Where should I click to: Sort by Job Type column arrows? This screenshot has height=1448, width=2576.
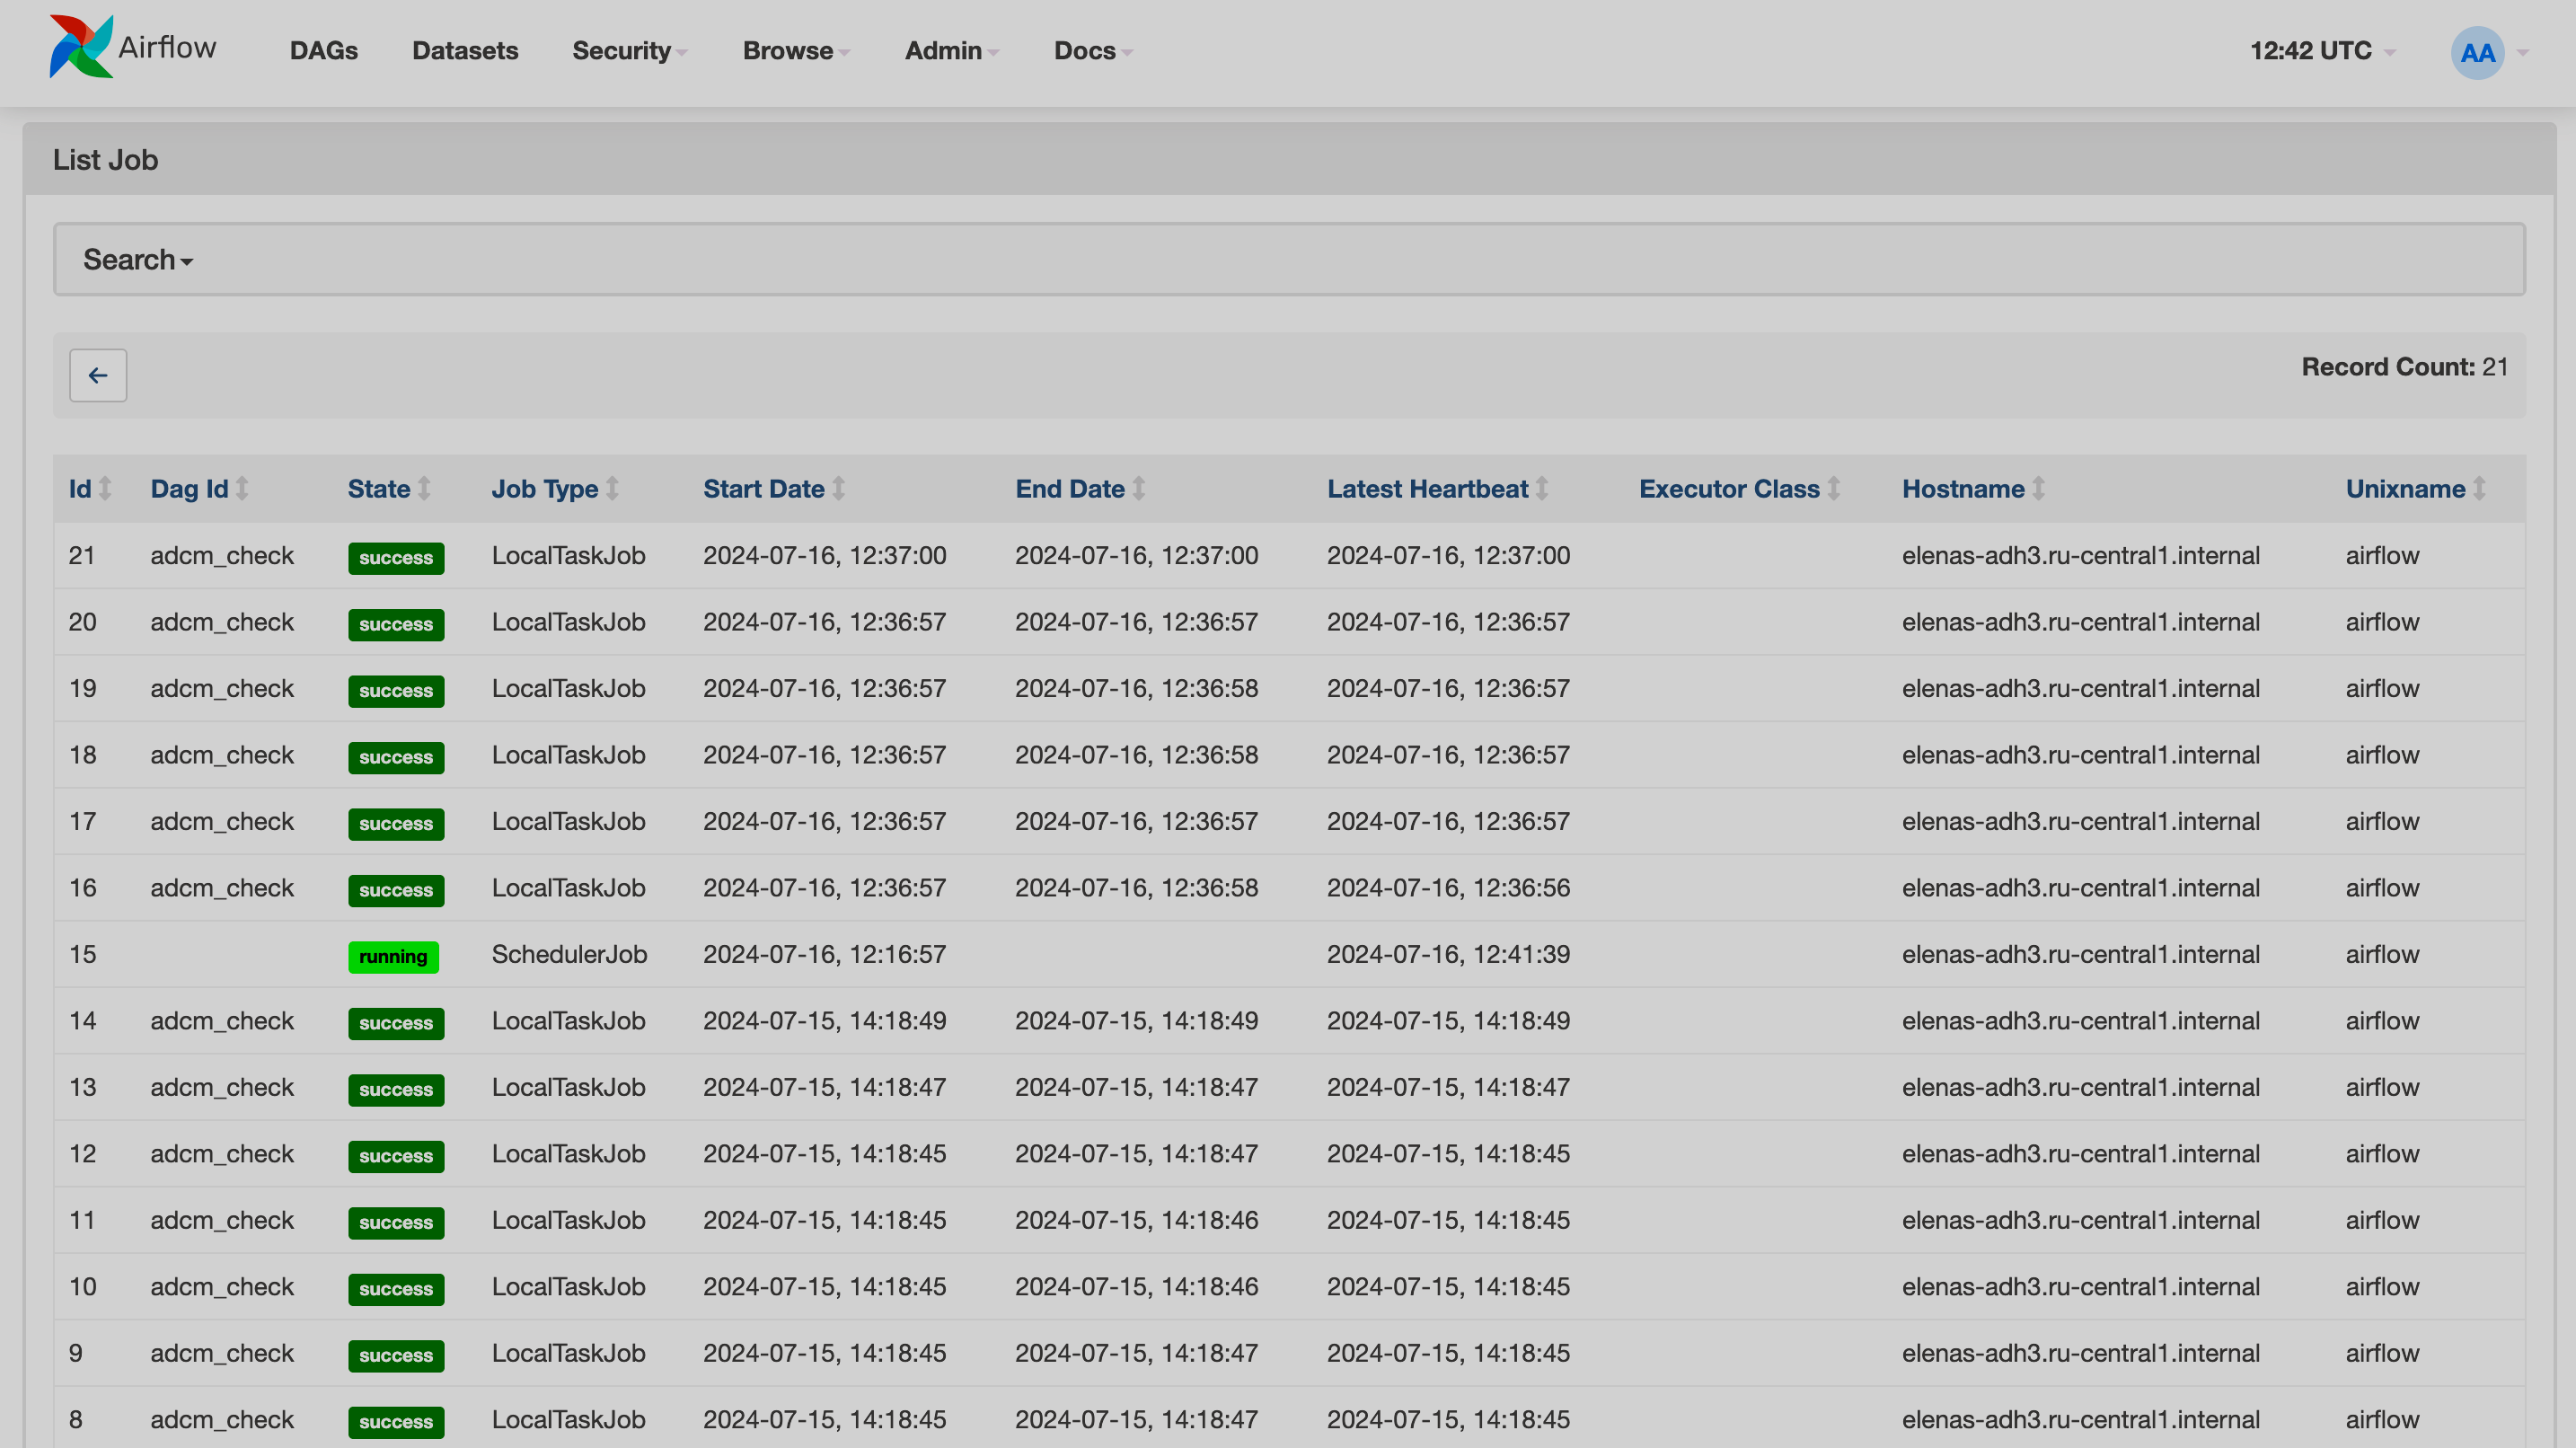612,489
